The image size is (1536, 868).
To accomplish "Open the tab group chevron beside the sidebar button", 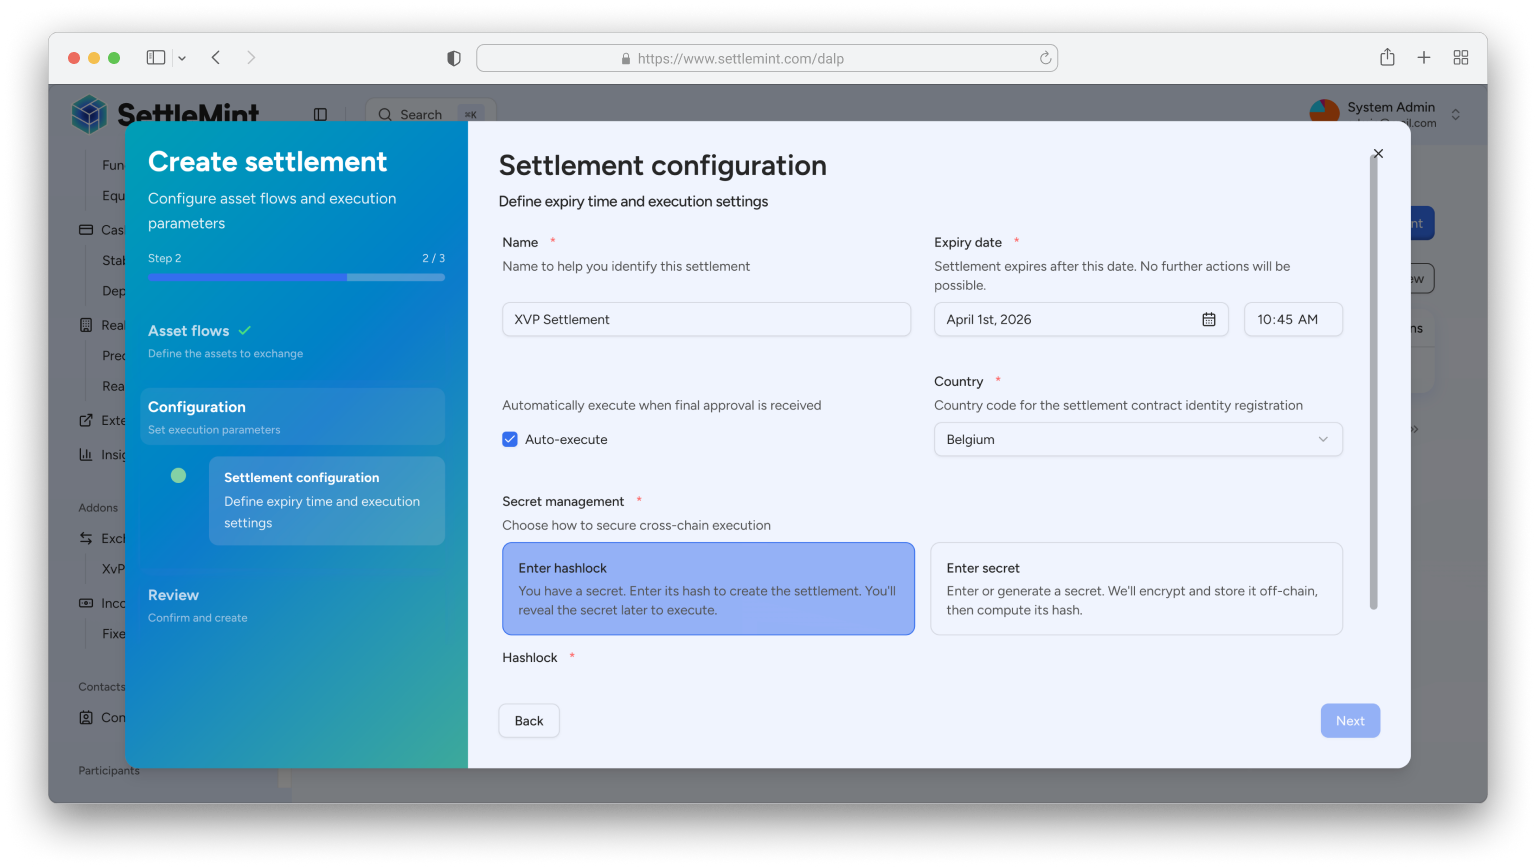I will point(182,57).
